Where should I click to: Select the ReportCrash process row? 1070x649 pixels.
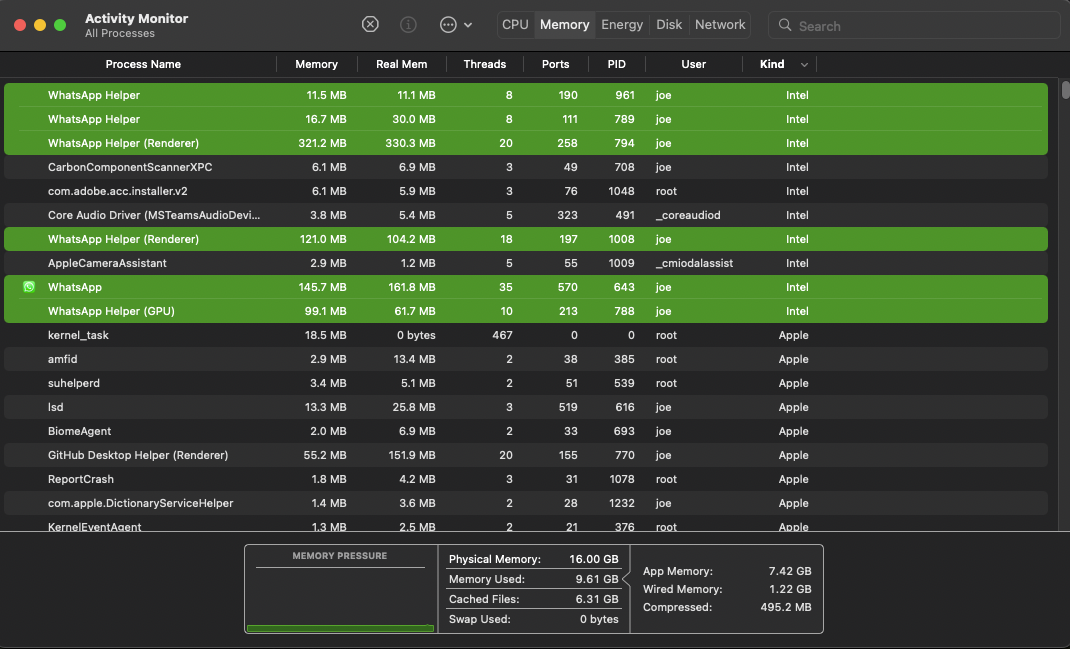click(x=525, y=479)
